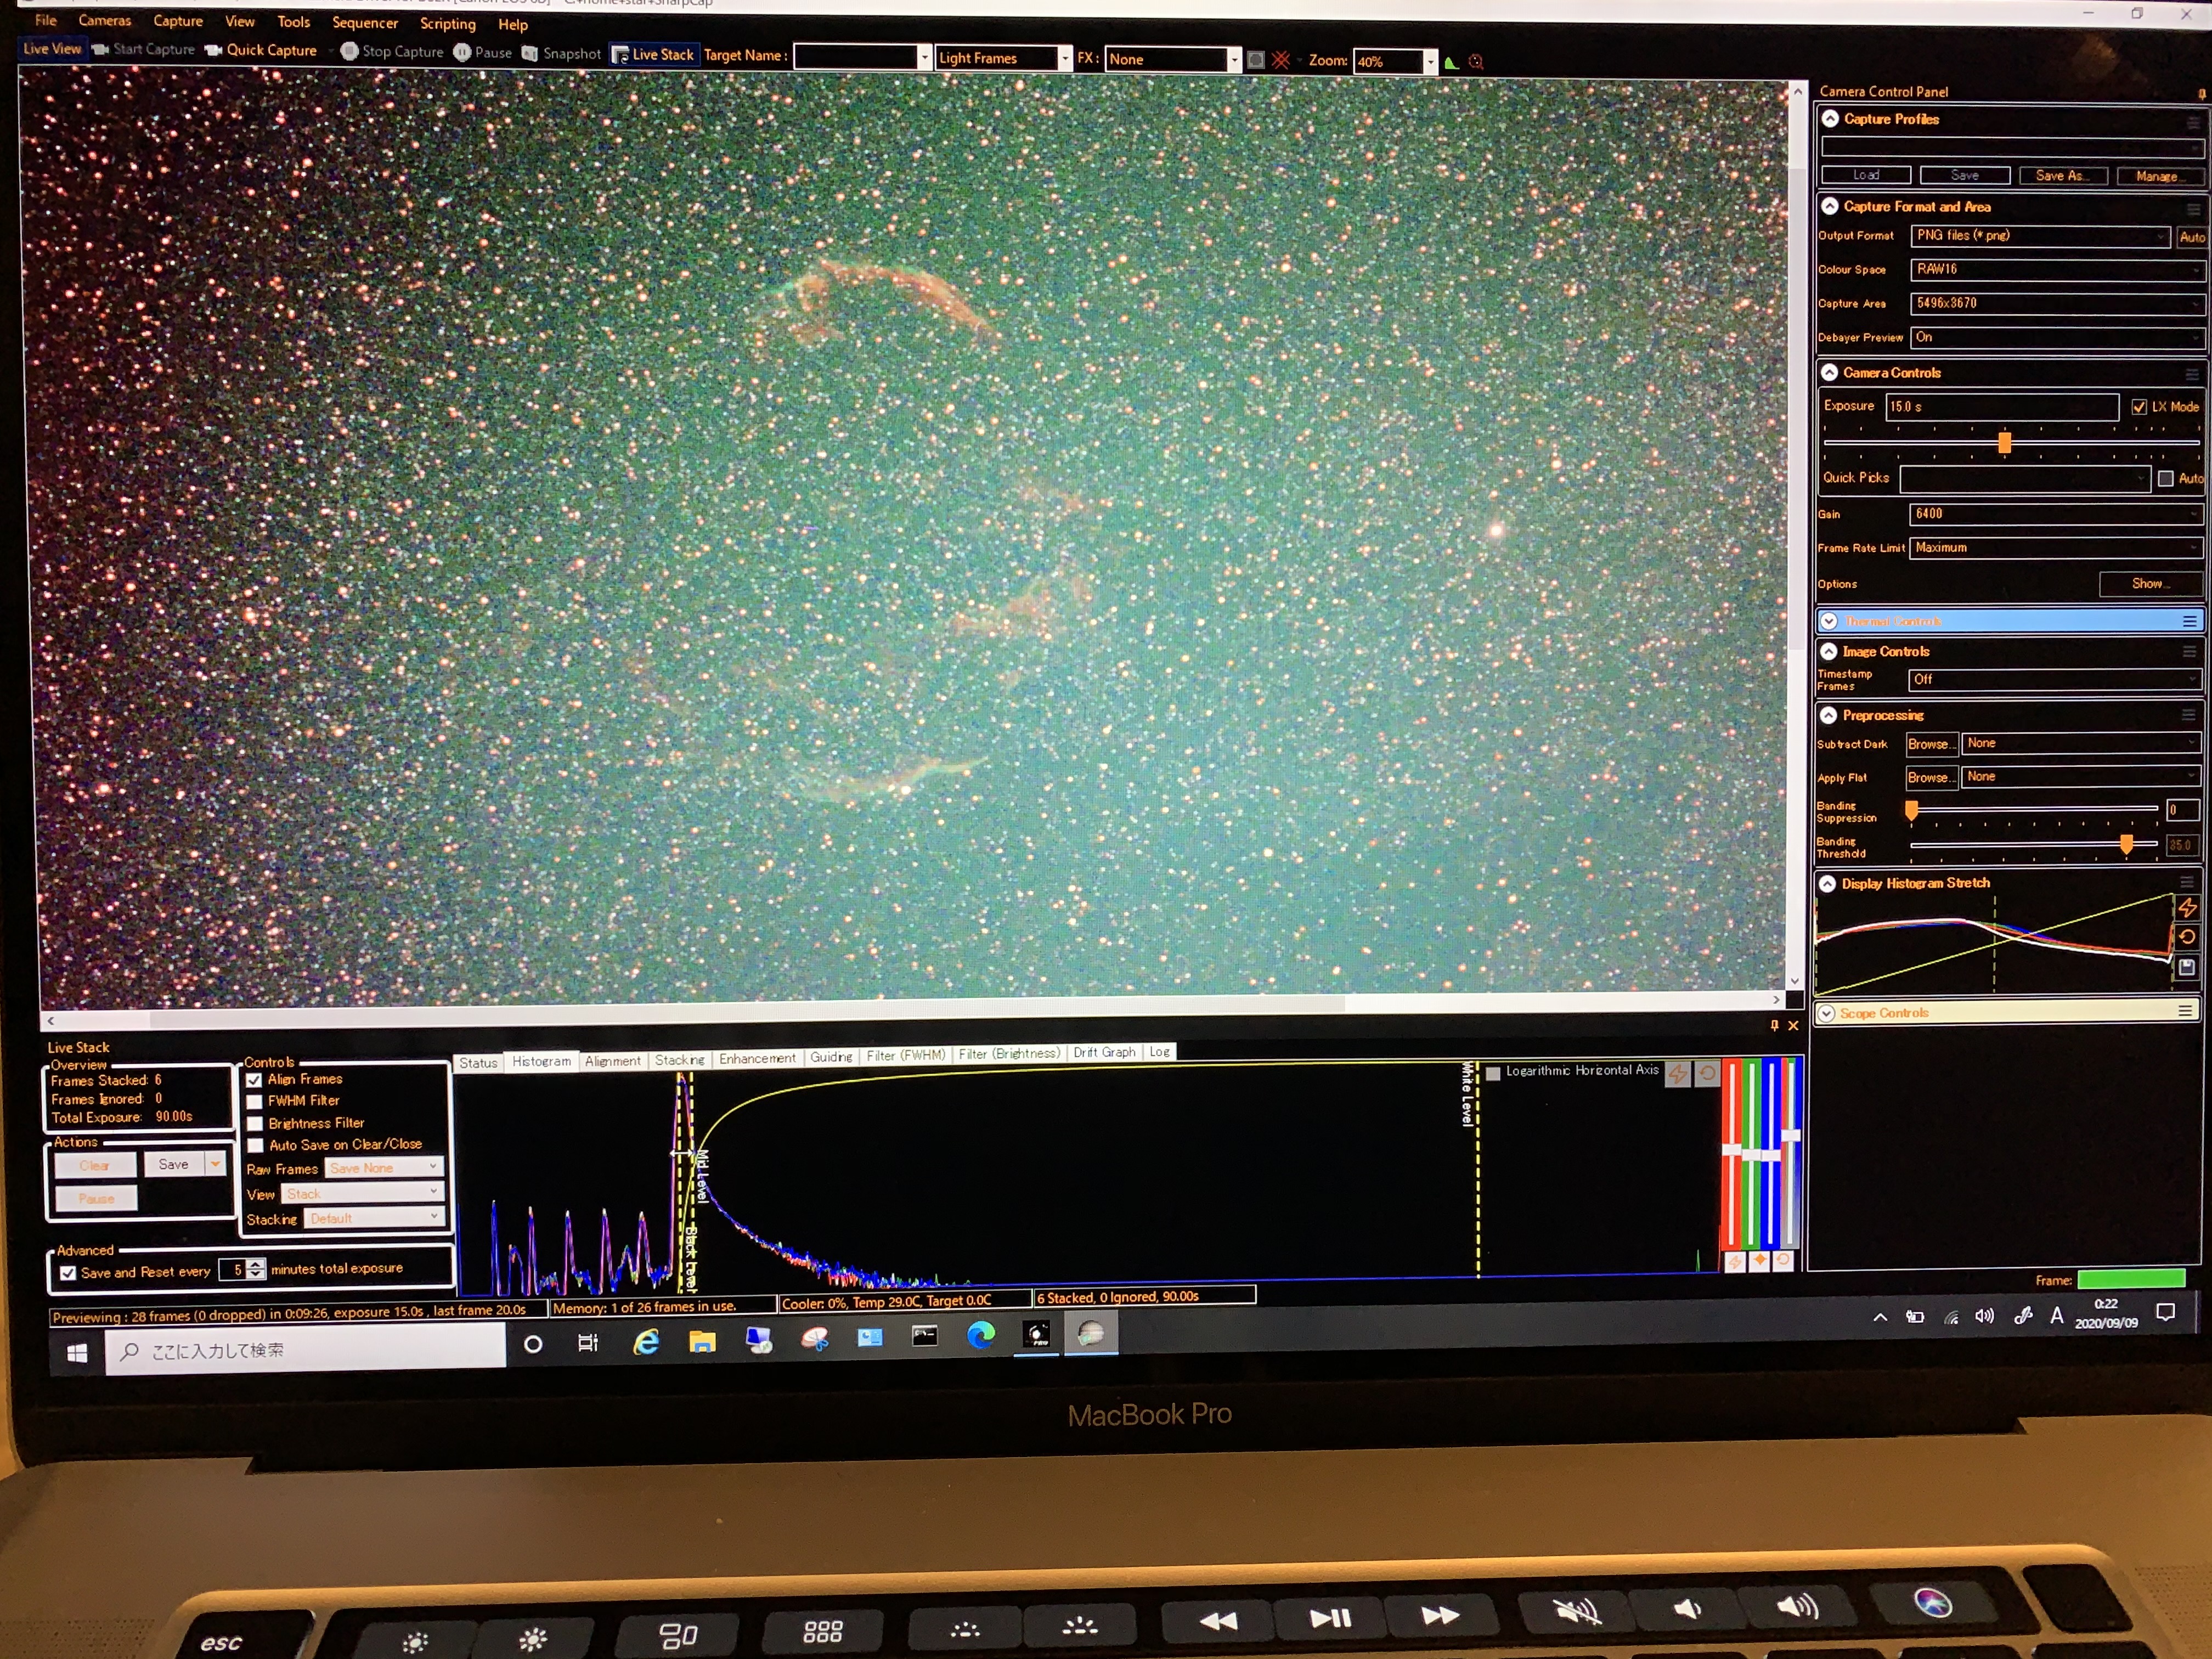Collapse the Camera Controls section
Image resolution: width=2212 pixels, height=1659 pixels.
coord(1829,372)
